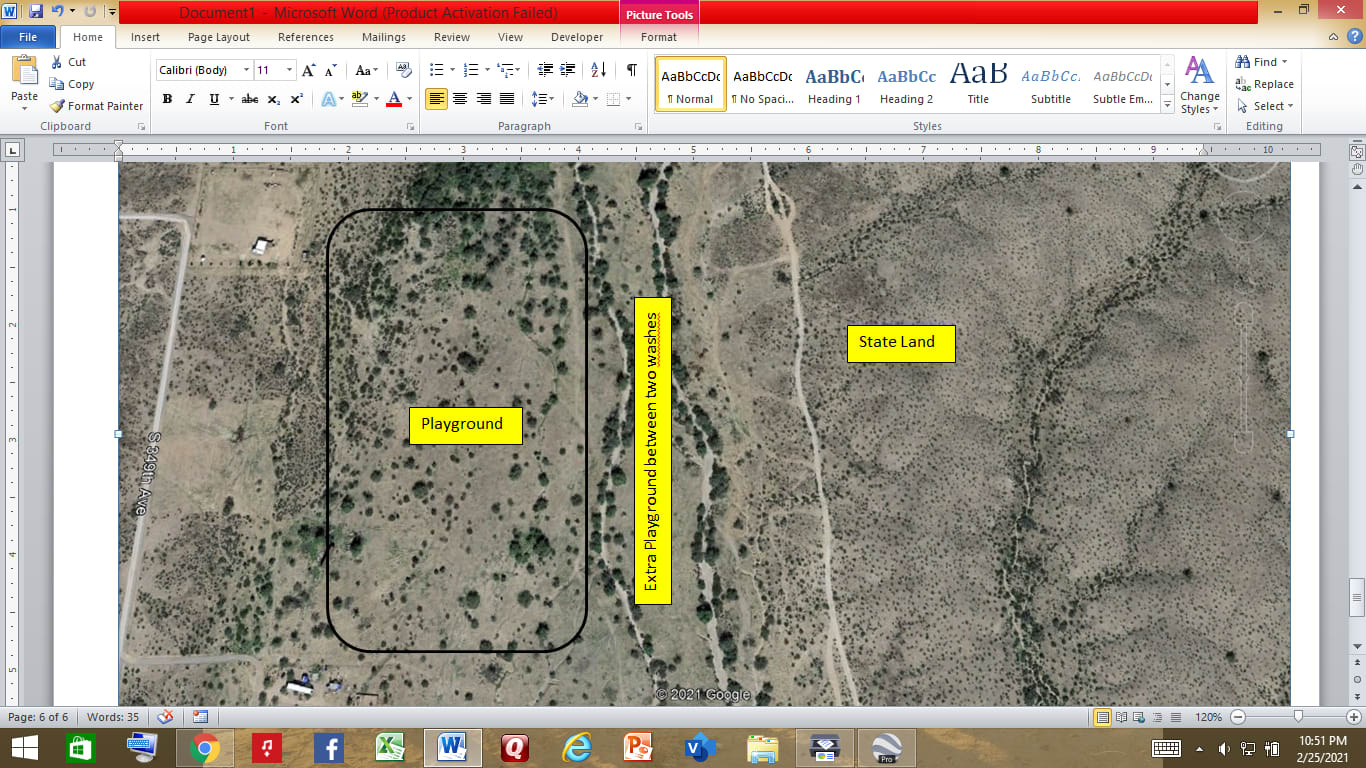Image resolution: width=1366 pixels, height=768 pixels.
Task: Open the font name dropdown
Action: pos(246,70)
